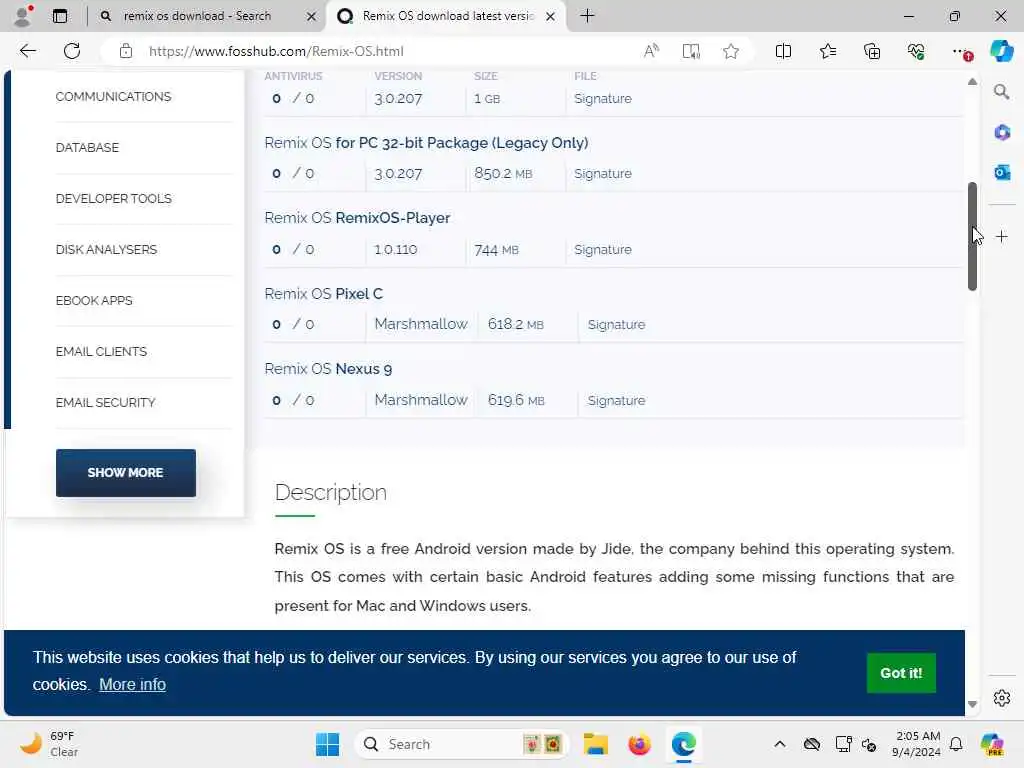Select the Remix OS download latest version tab
The image size is (1024, 768).
tap(447, 16)
